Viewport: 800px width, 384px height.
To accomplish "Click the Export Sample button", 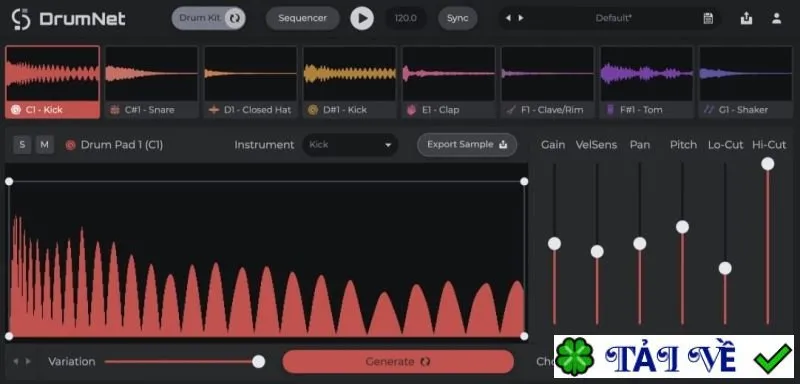I will click(x=467, y=145).
